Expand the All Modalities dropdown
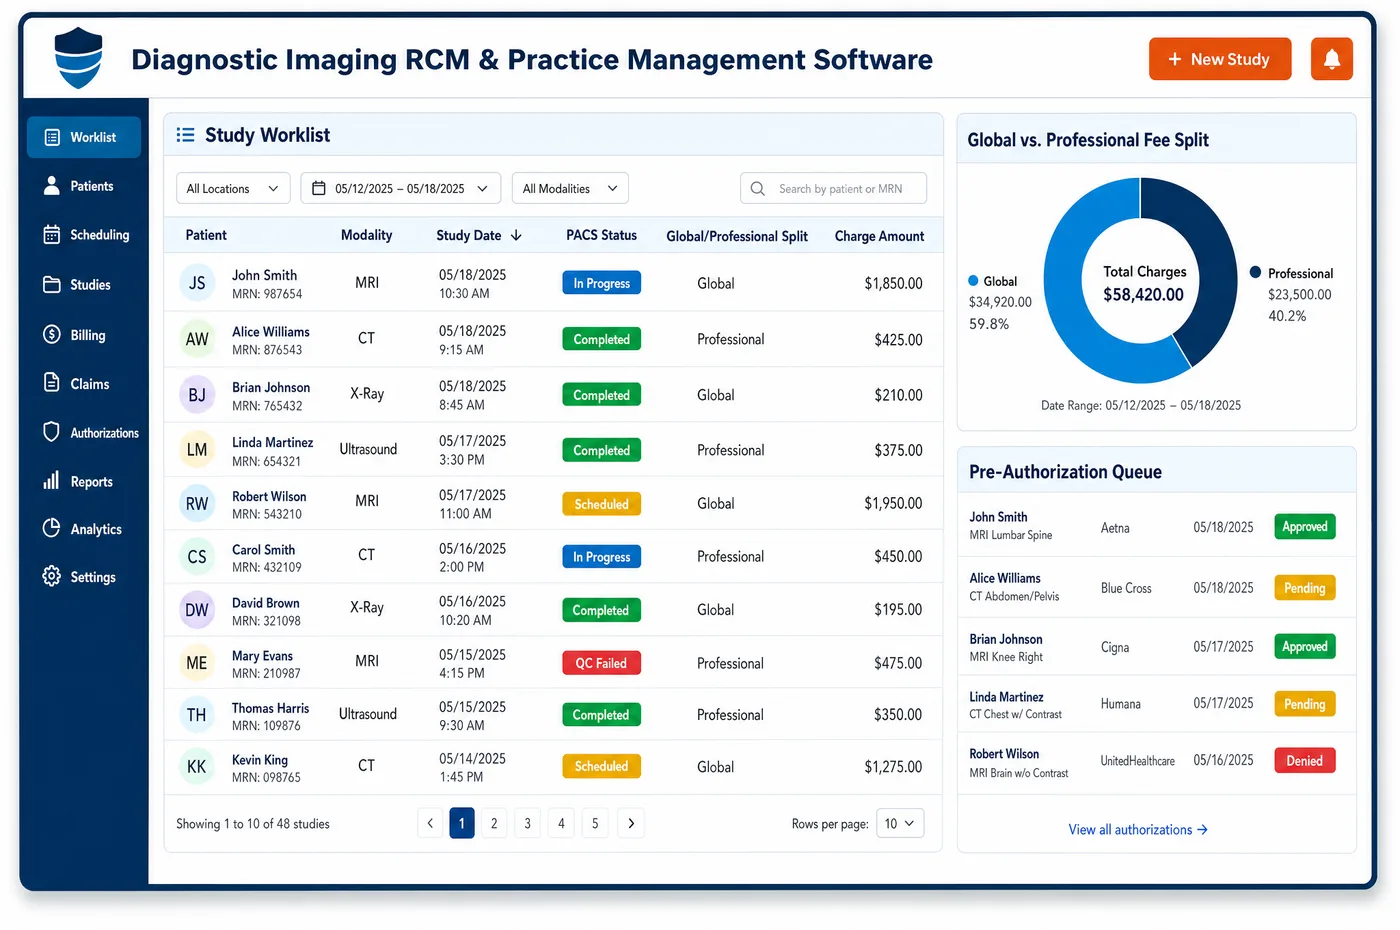 pos(570,188)
